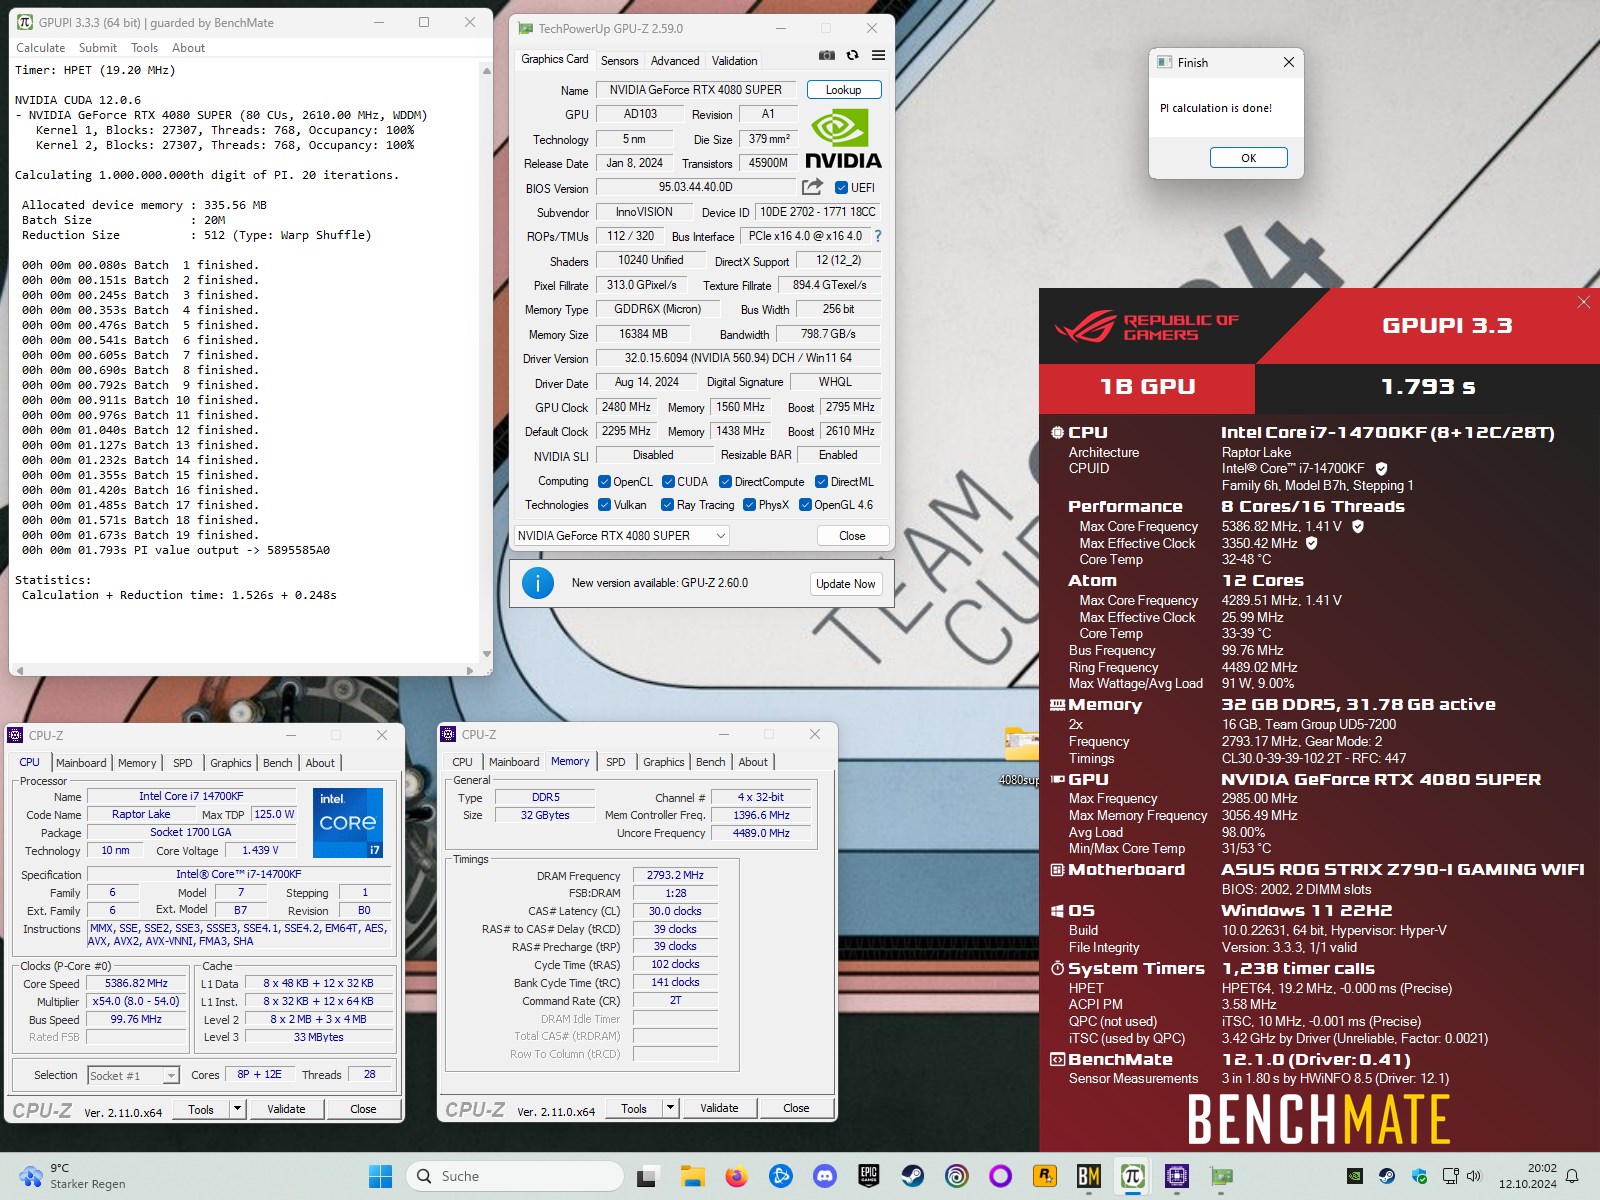Open the GPUPI Tools menu
This screenshot has width=1600, height=1200.
(144, 48)
